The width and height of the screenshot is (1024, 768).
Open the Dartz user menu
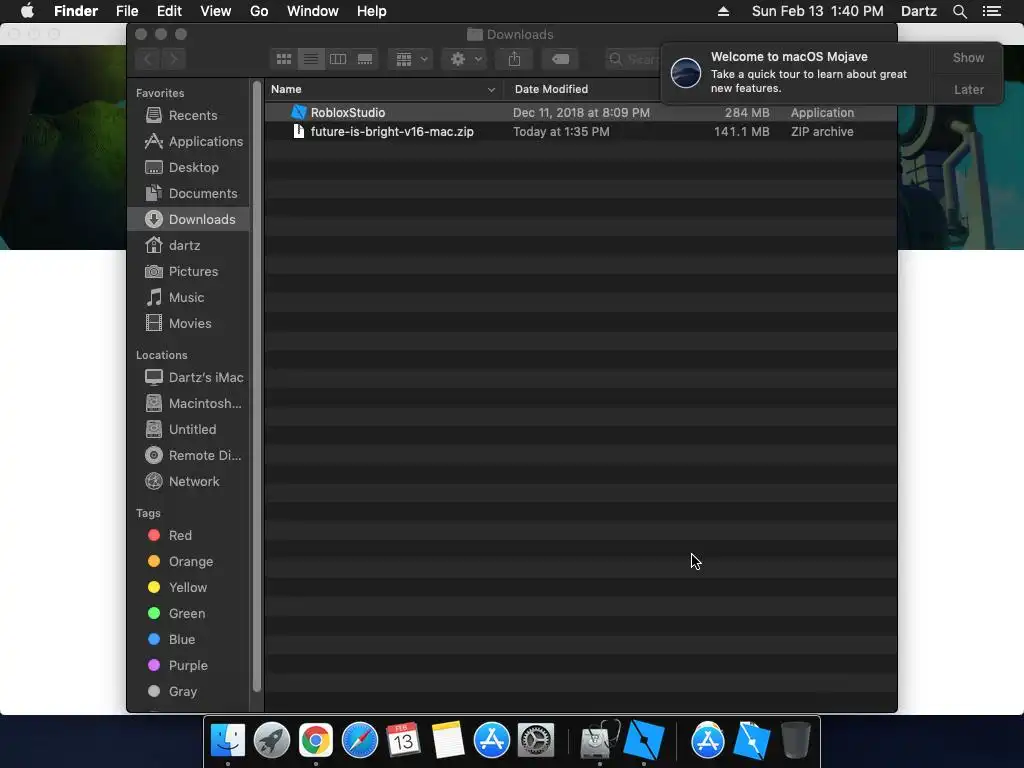click(918, 11)
